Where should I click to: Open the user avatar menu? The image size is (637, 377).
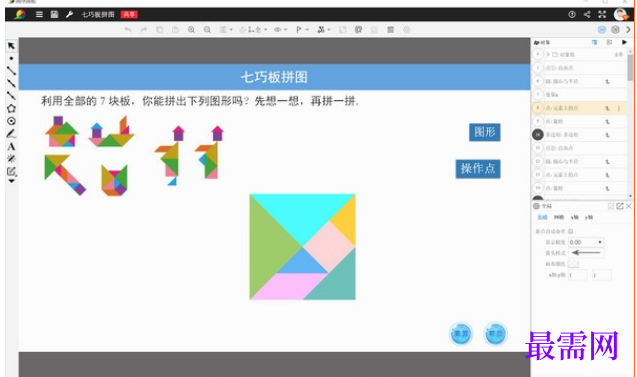pyautogui.click(x=621, y=14)
